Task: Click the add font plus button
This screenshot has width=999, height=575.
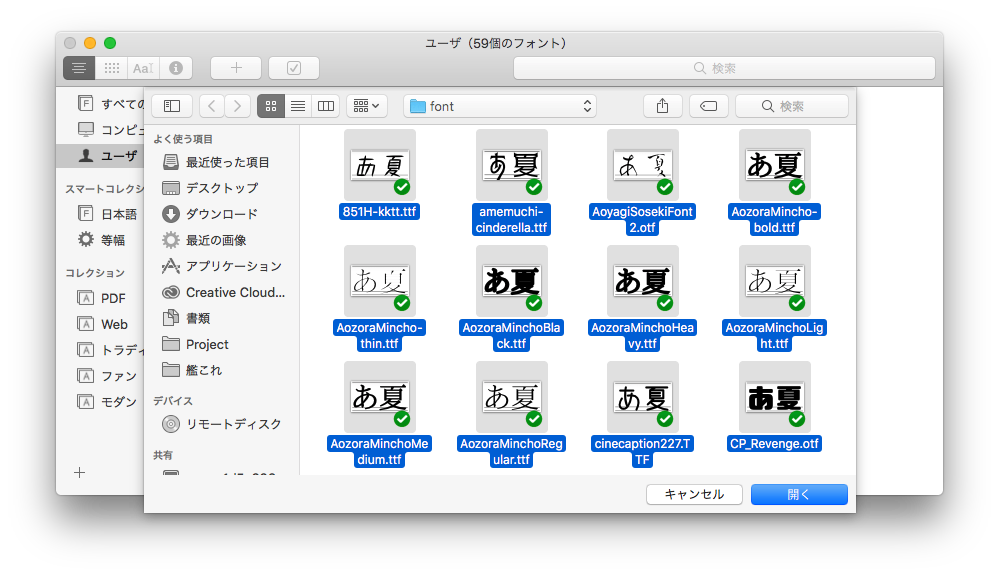Action: pyautogui.click(x=236, y=68)
